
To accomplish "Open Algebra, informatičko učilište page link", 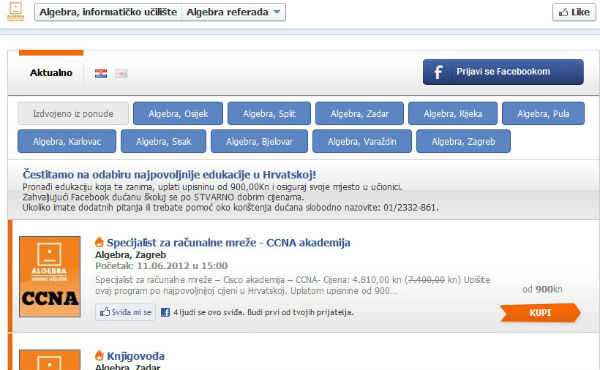I will point(108,12).
